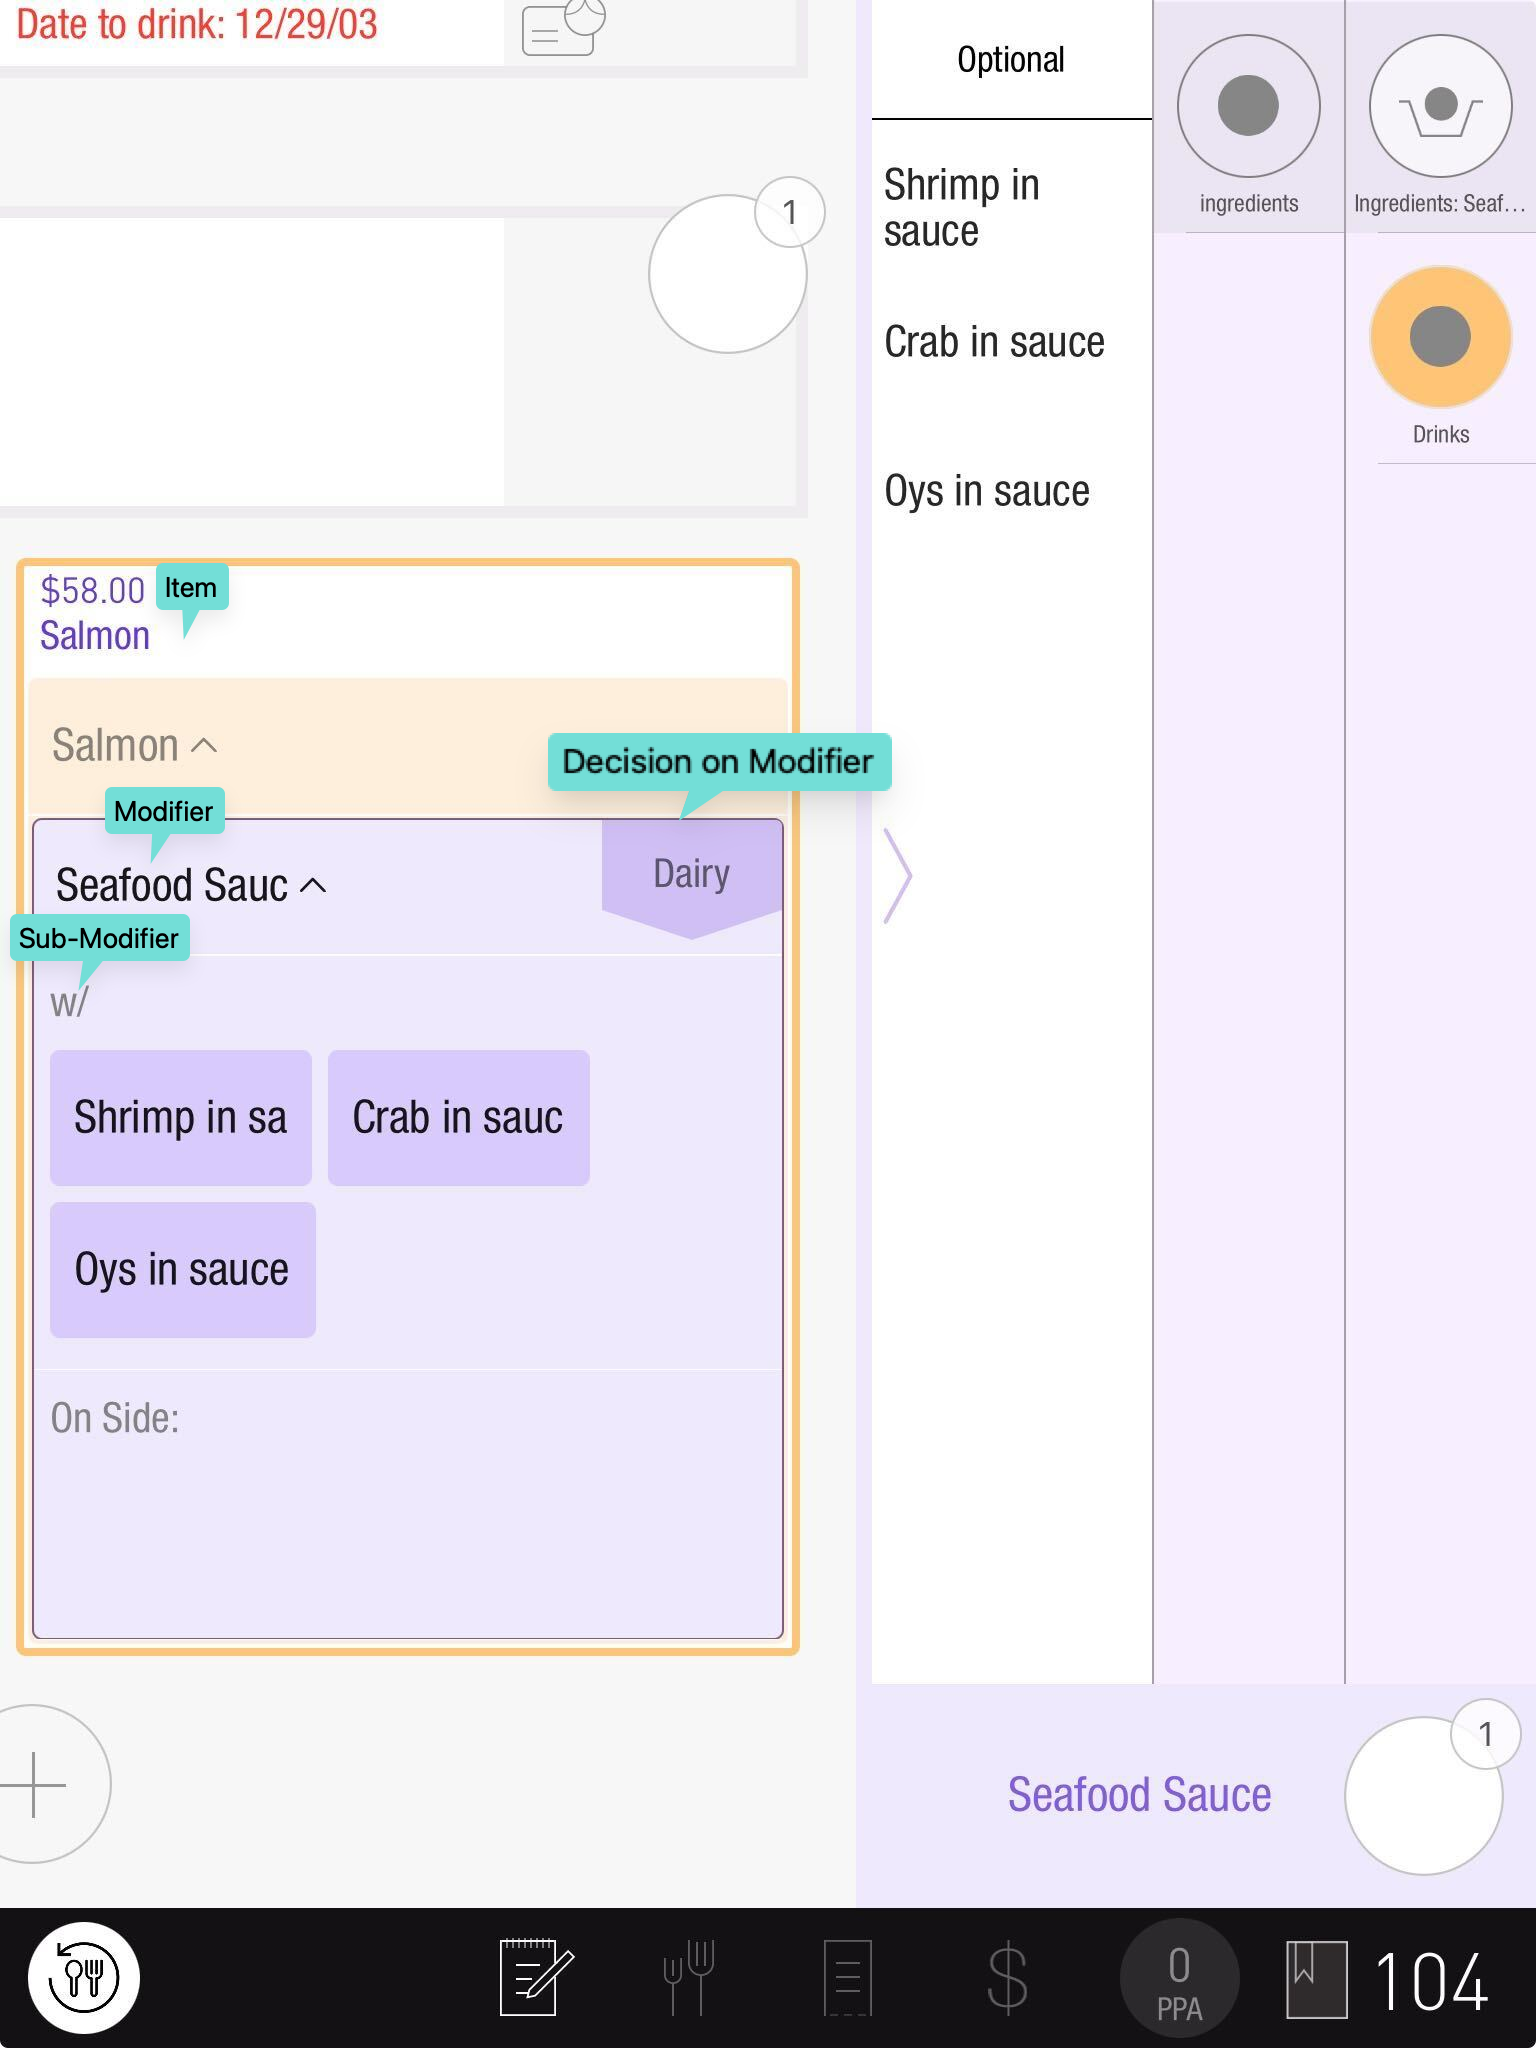
Task: Toggle the Crab in sauc sub-modifier
Action: click(x=458, y=1118)
